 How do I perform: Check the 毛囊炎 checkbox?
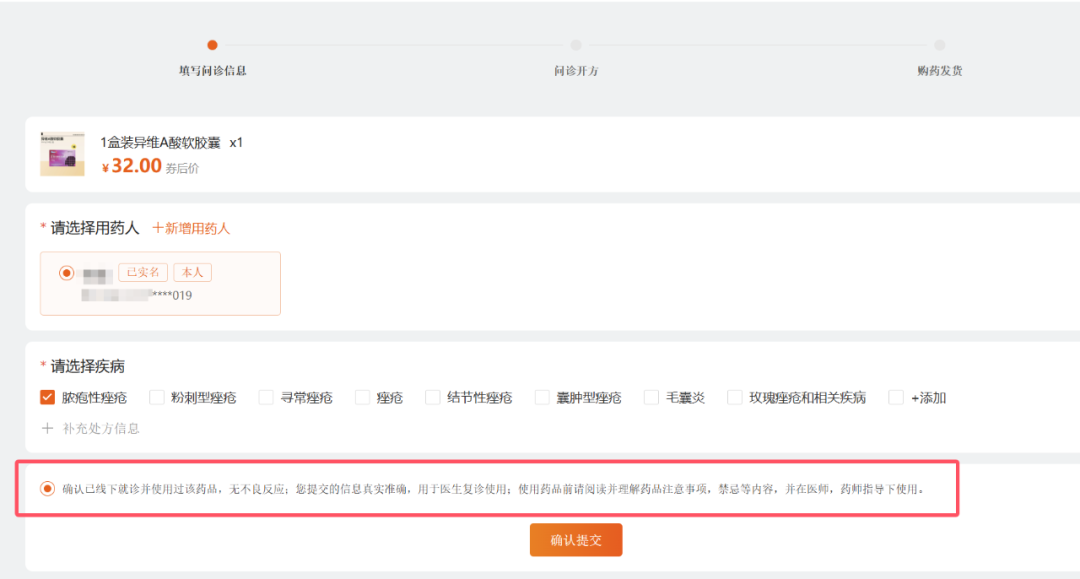(x=652, y=397)
